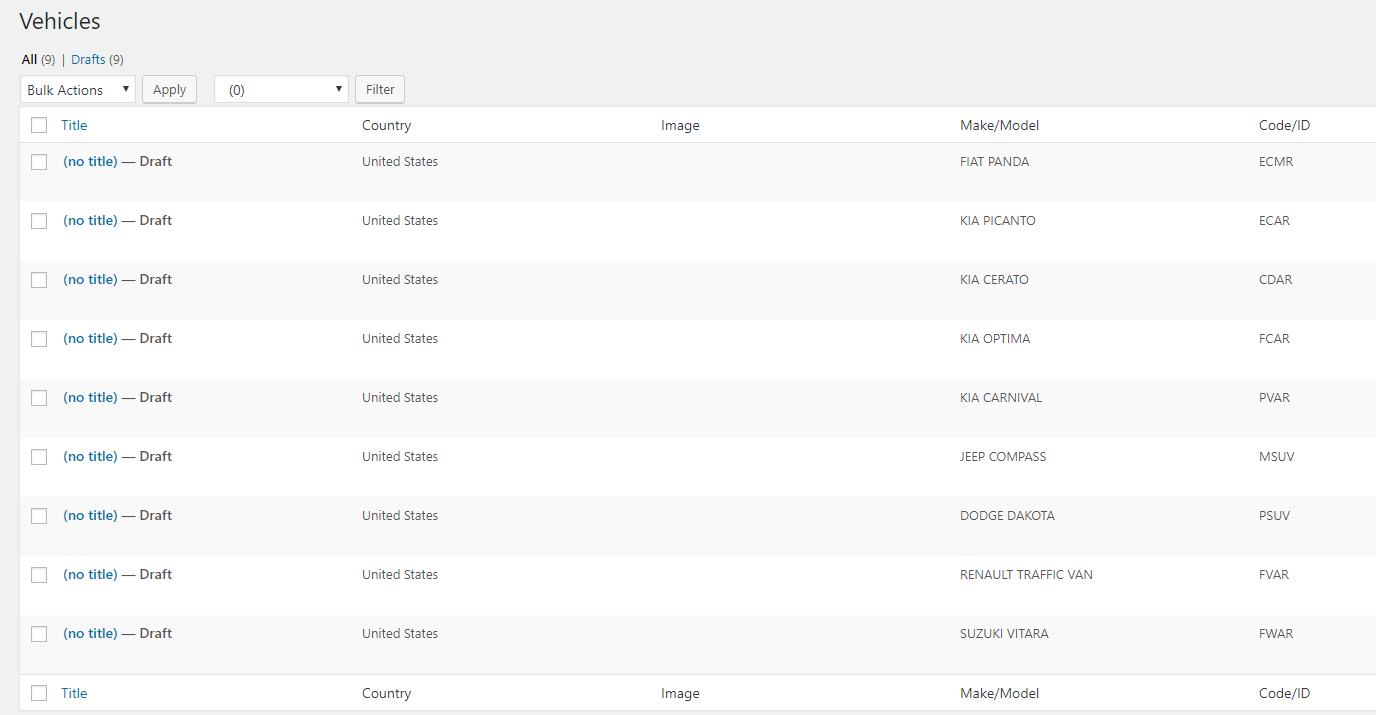Click the Make/Model label in the table footer
Screen dimensions: 1376x715
[999, 693]
